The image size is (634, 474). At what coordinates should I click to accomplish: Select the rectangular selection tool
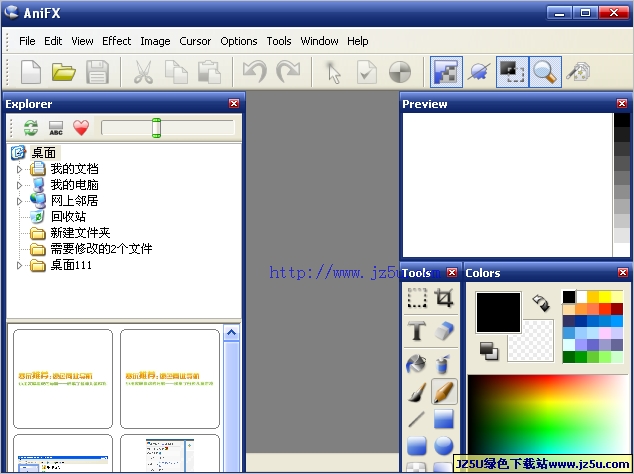coord(417,298)
